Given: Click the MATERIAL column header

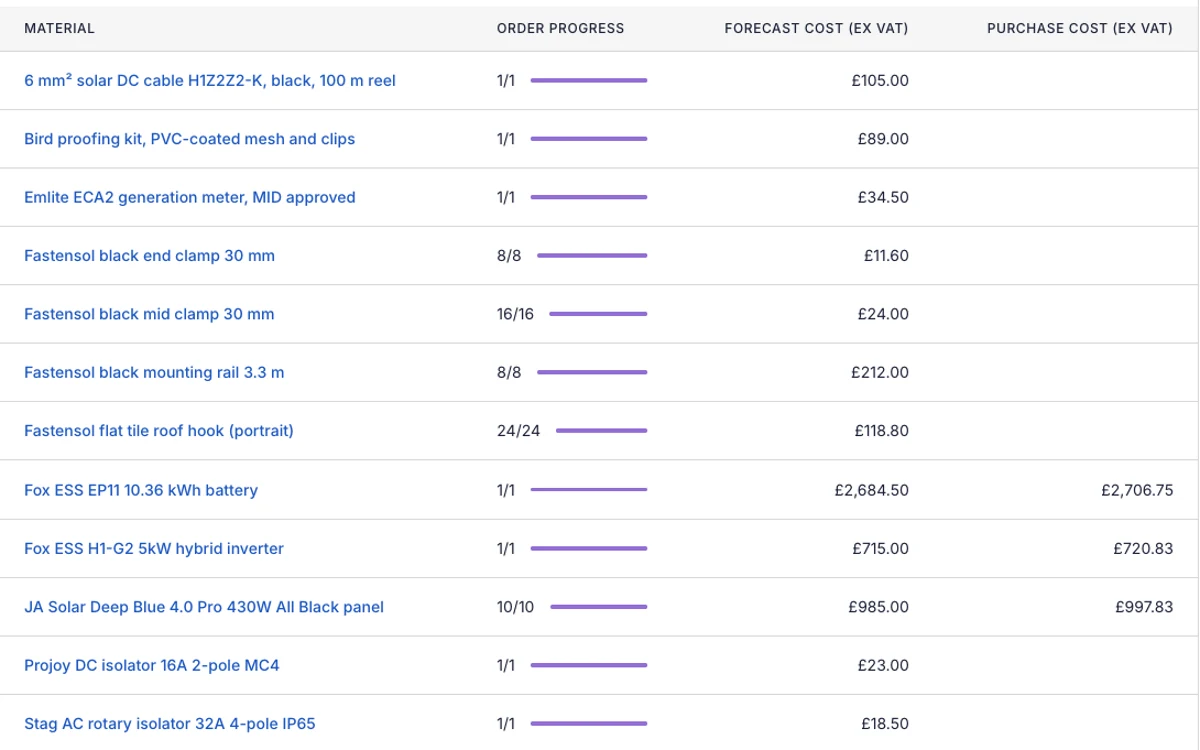Looking at the screenshot, I should click(x=59, y=29).
